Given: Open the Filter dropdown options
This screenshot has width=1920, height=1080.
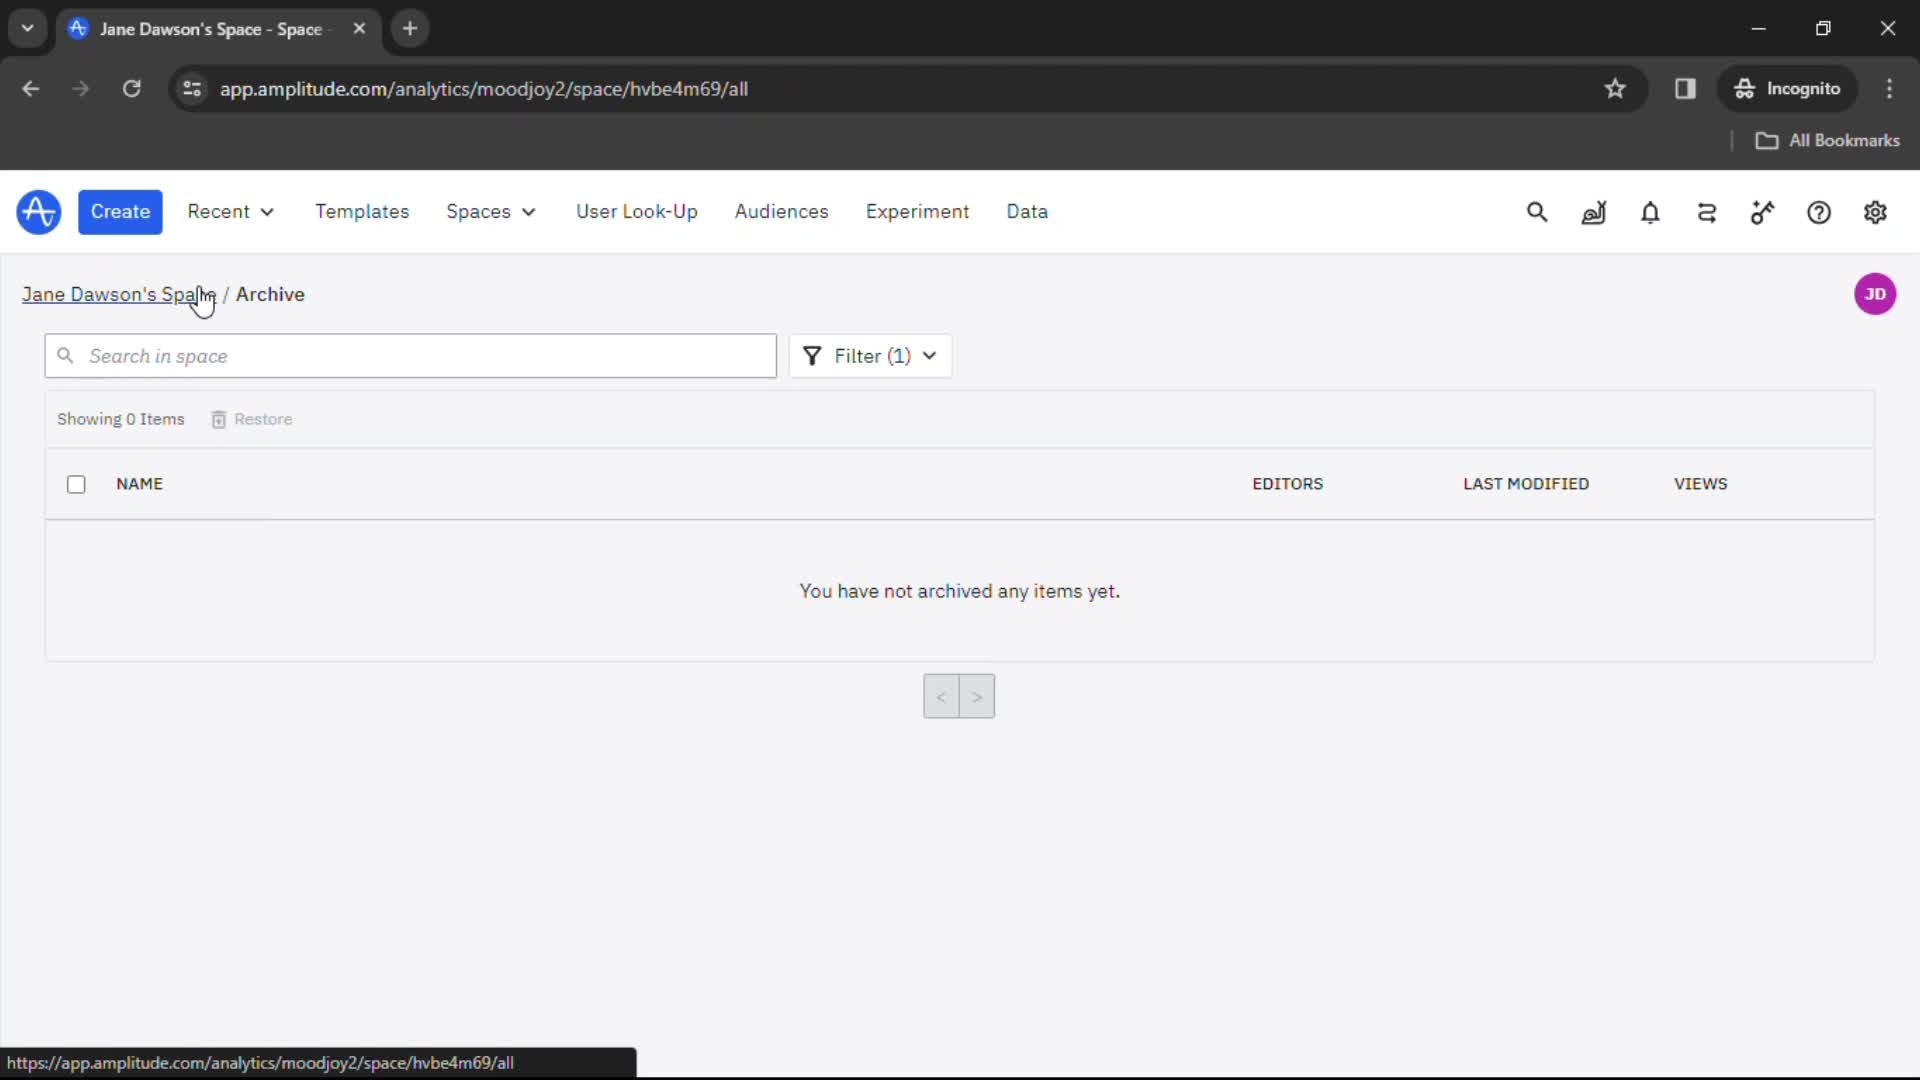Looking at the screenshot, I should pos(869,355).
